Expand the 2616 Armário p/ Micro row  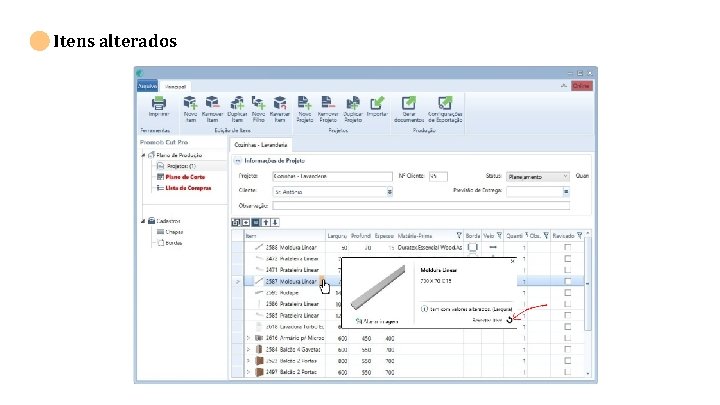click(248, 338)
